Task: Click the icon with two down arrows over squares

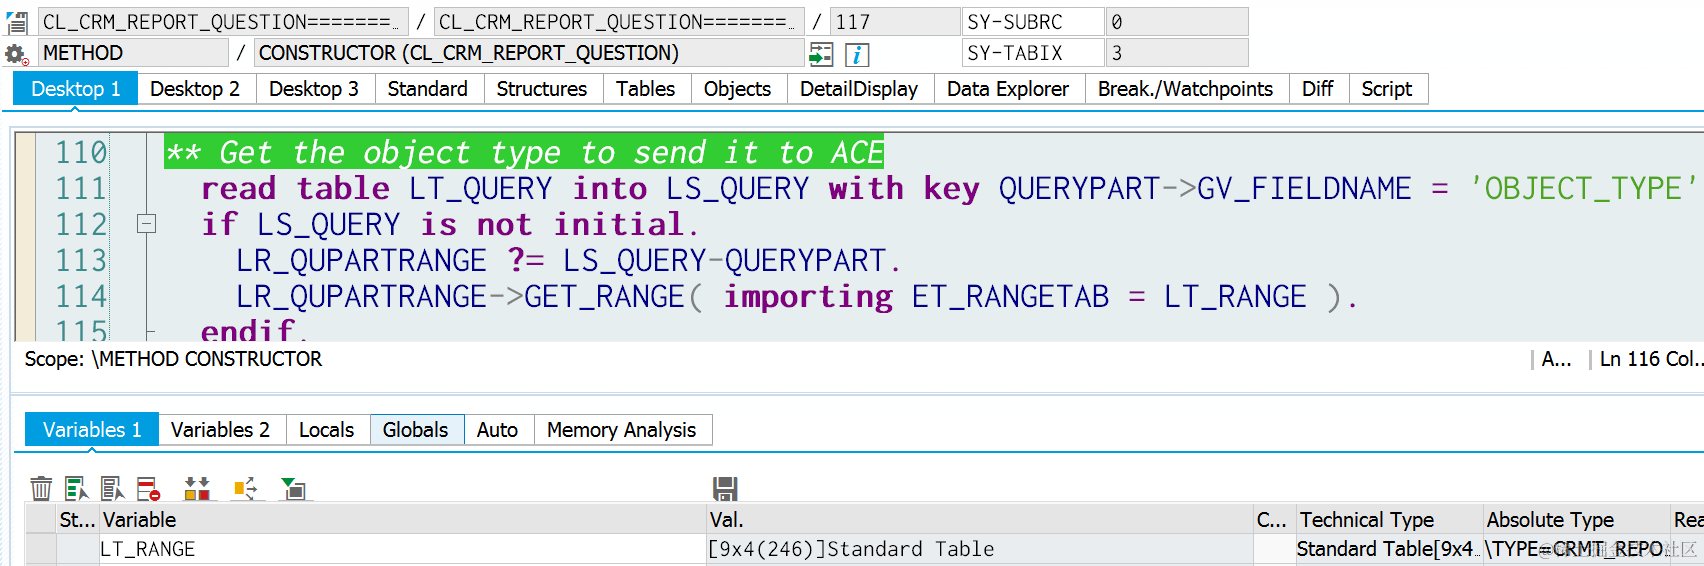Action: pos(197,488)
